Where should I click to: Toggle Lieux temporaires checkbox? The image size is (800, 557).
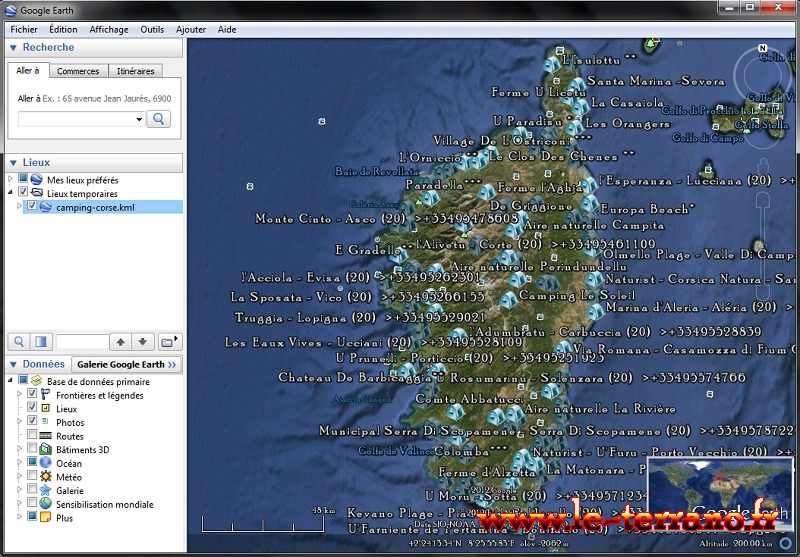tap(23, 192)
